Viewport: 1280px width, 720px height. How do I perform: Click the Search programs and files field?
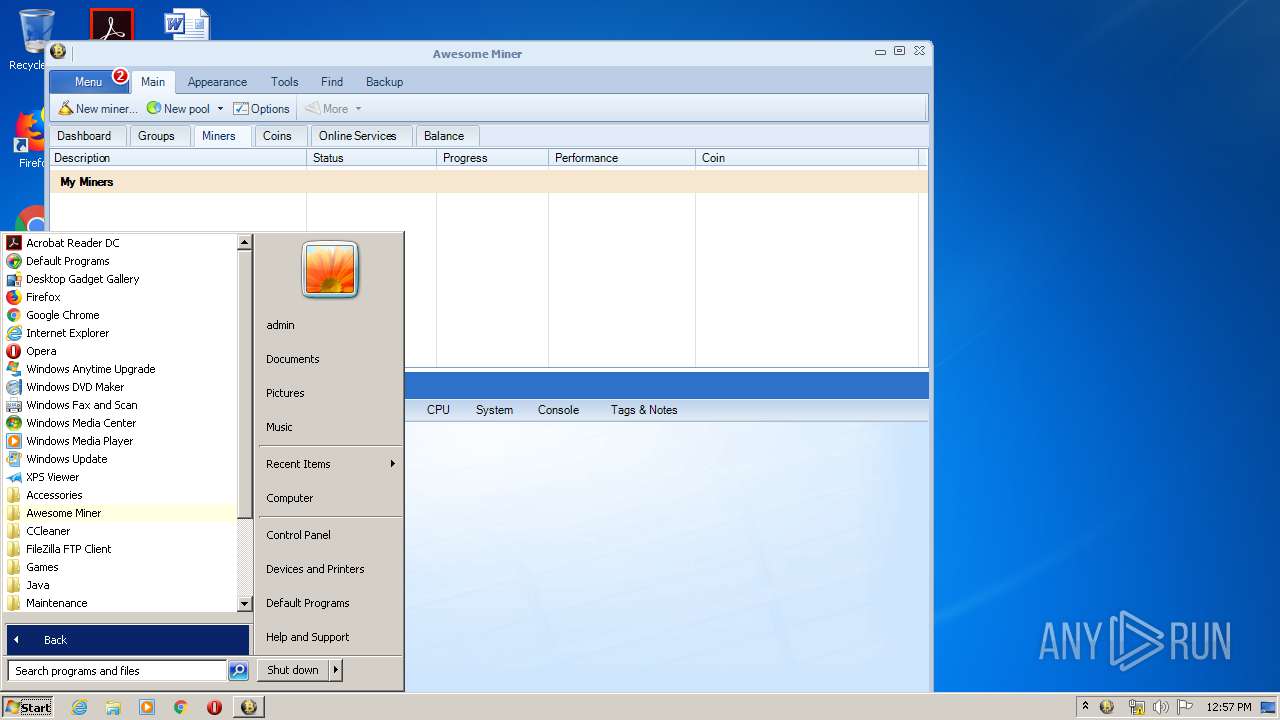click(x=117, y=671)
